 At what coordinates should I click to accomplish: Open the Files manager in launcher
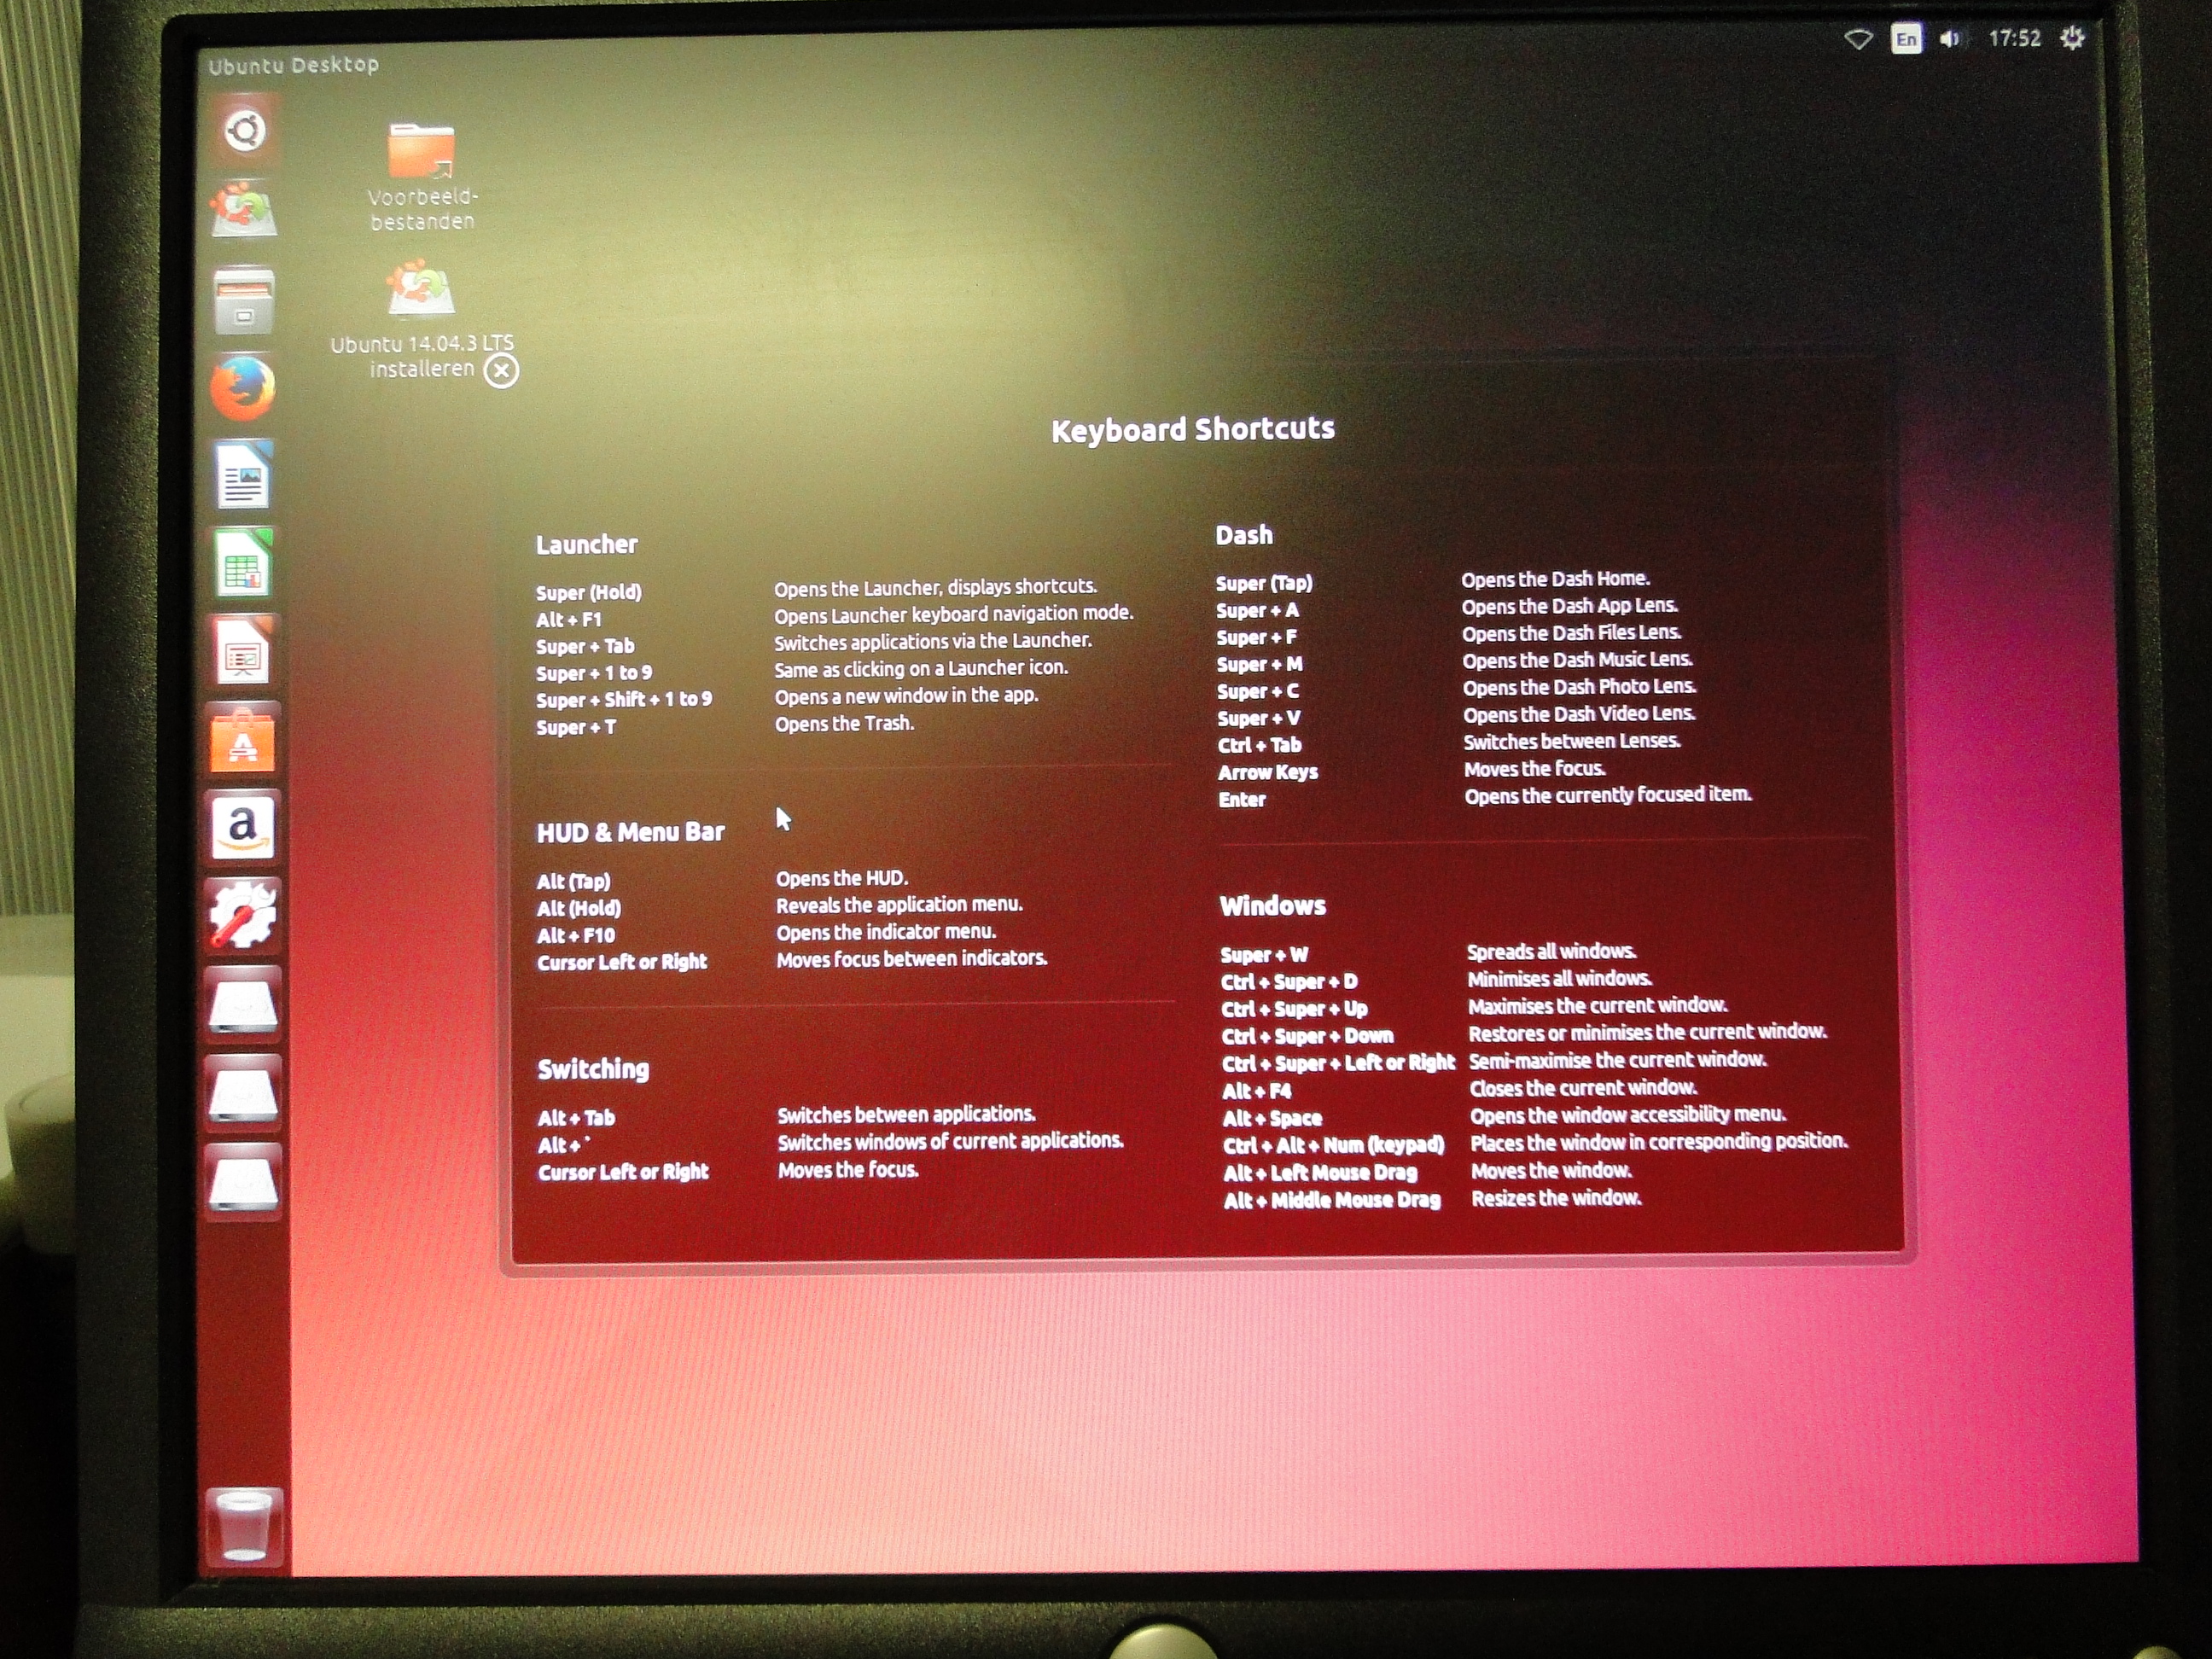click(x=244, y=300)
